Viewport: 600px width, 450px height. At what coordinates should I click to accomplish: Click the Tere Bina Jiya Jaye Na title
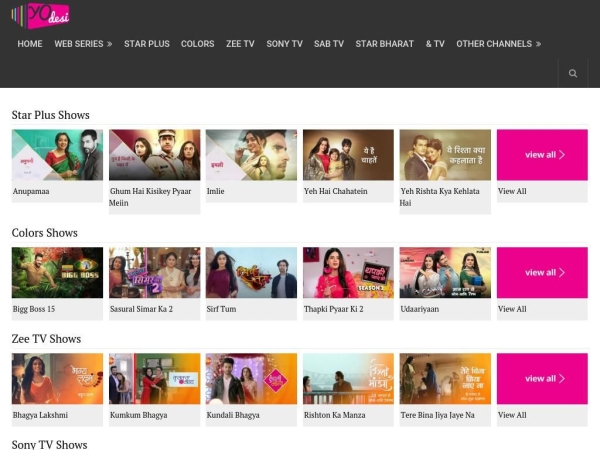437,415
